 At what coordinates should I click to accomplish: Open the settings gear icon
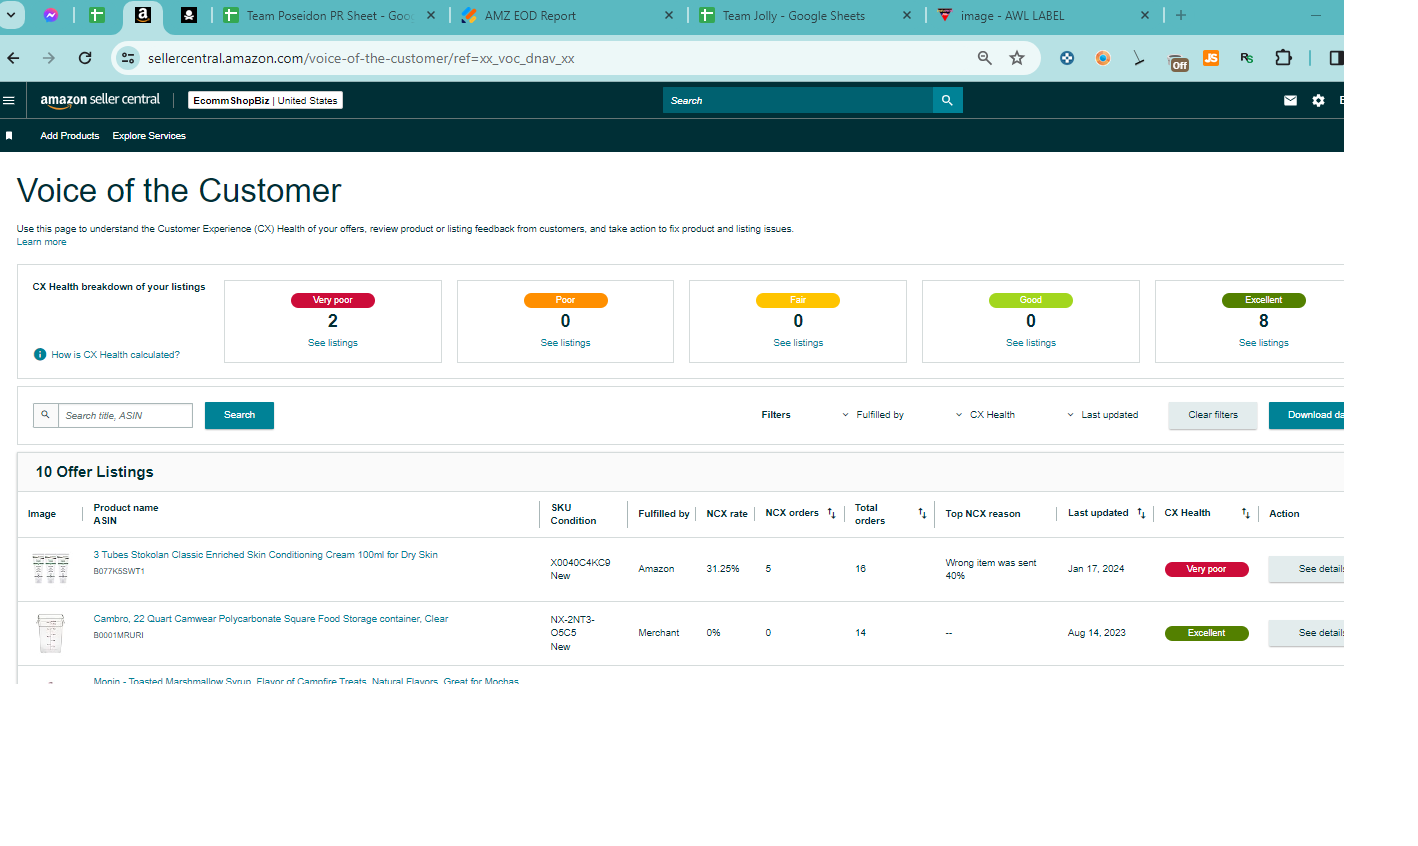[1318, 100]
